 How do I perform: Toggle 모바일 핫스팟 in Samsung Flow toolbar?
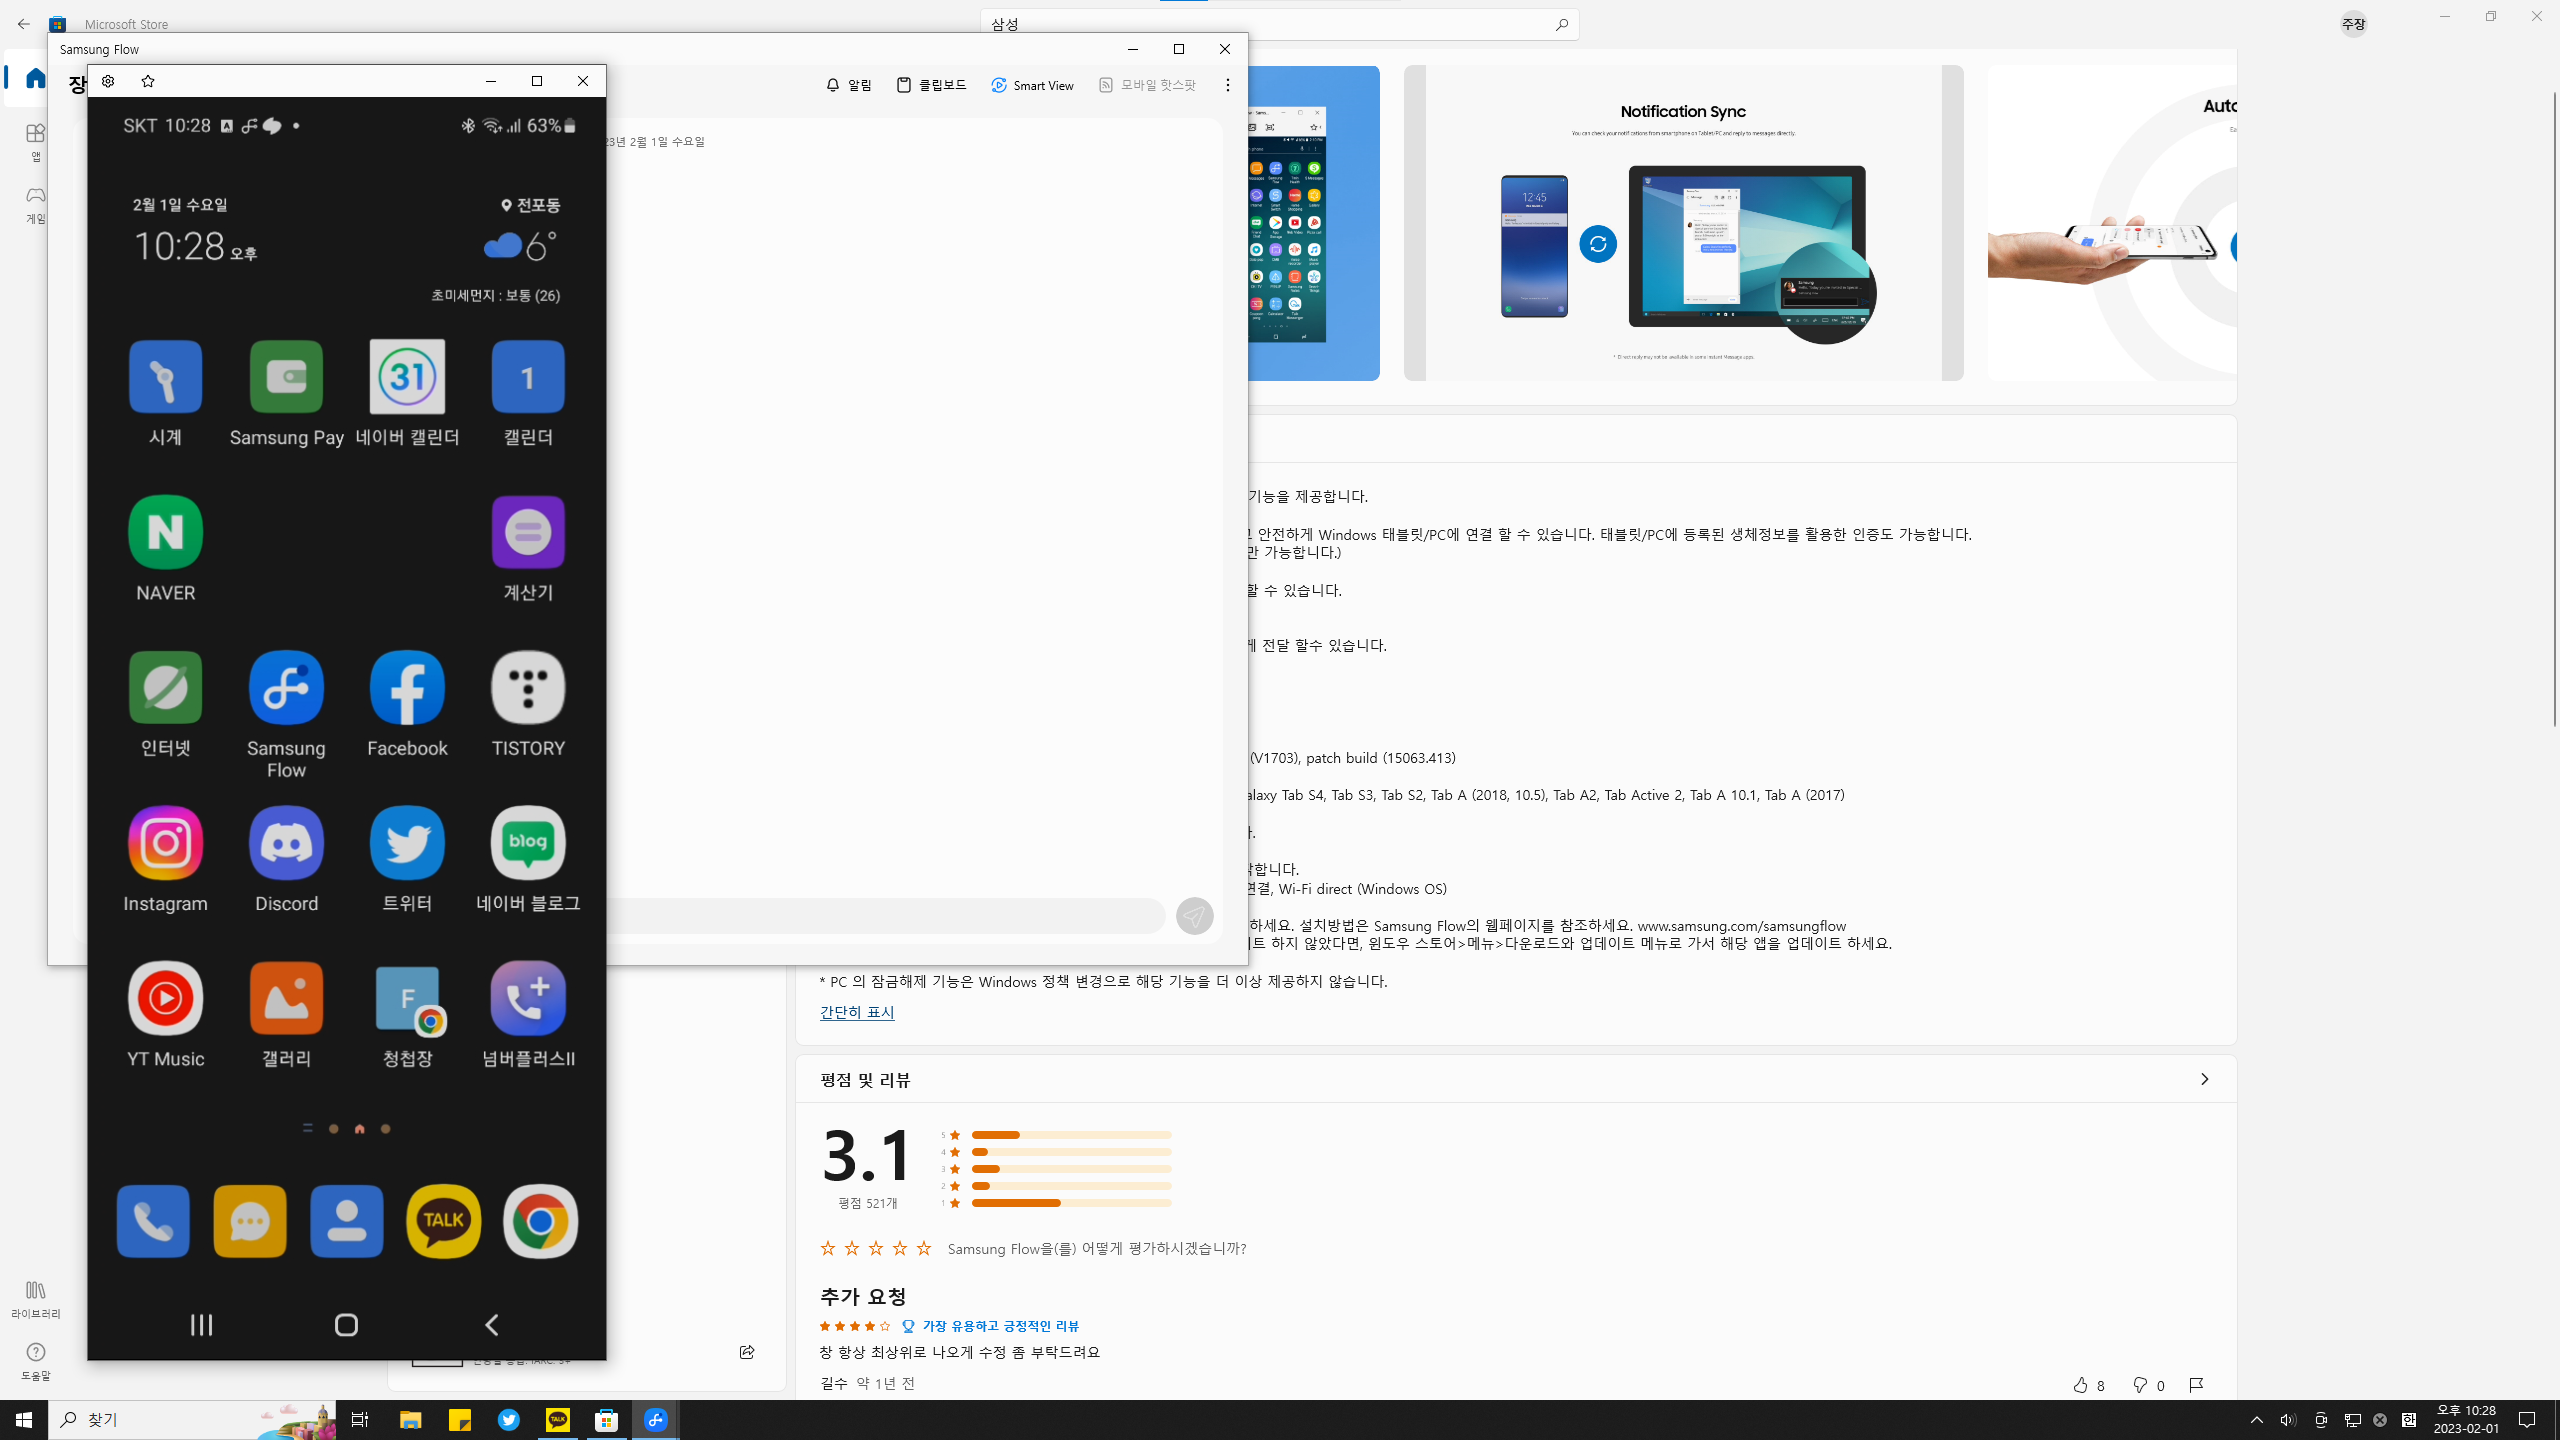(1147, 85)
